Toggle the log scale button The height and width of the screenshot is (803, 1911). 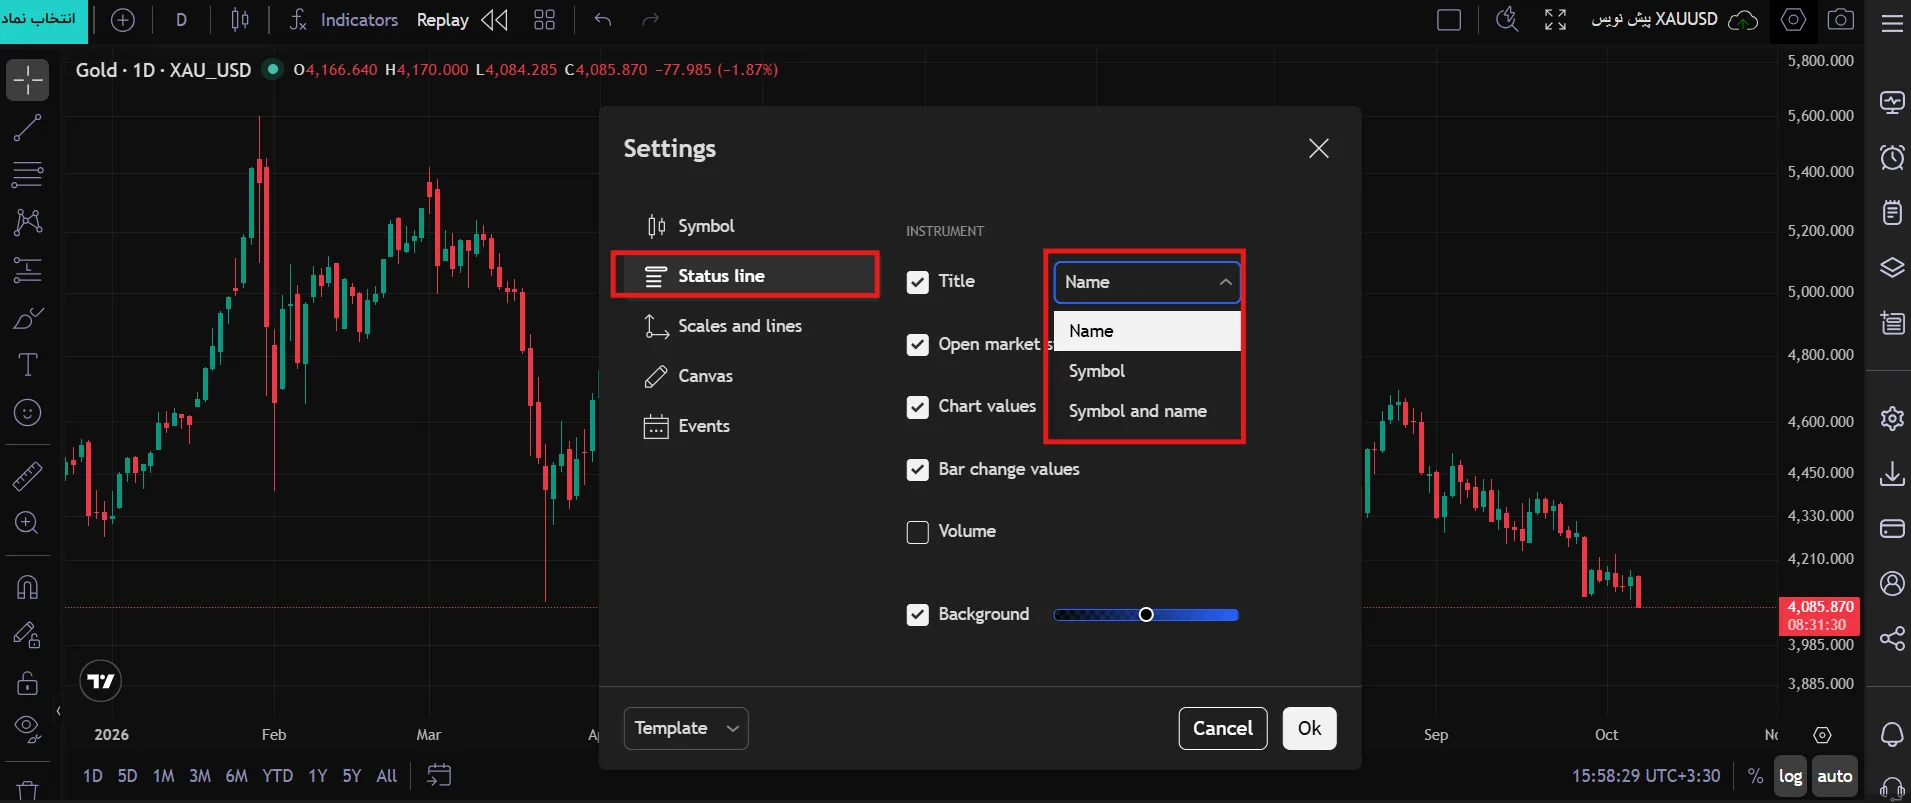coord(1790,776)
